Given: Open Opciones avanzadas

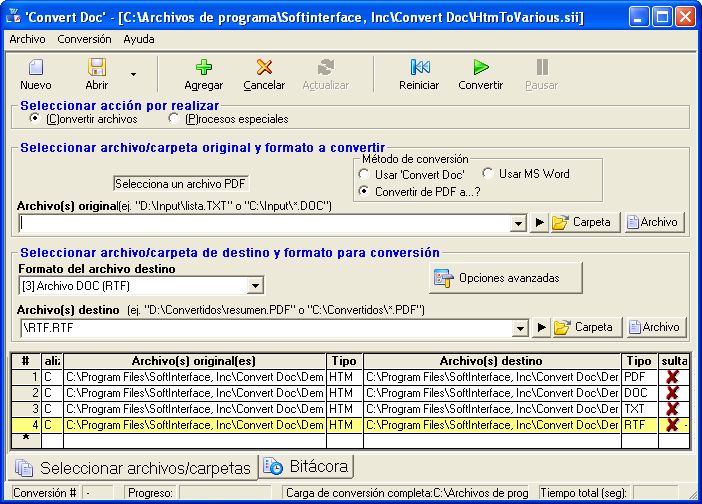Looking at the screenshot, I should [x=505, y=278].
